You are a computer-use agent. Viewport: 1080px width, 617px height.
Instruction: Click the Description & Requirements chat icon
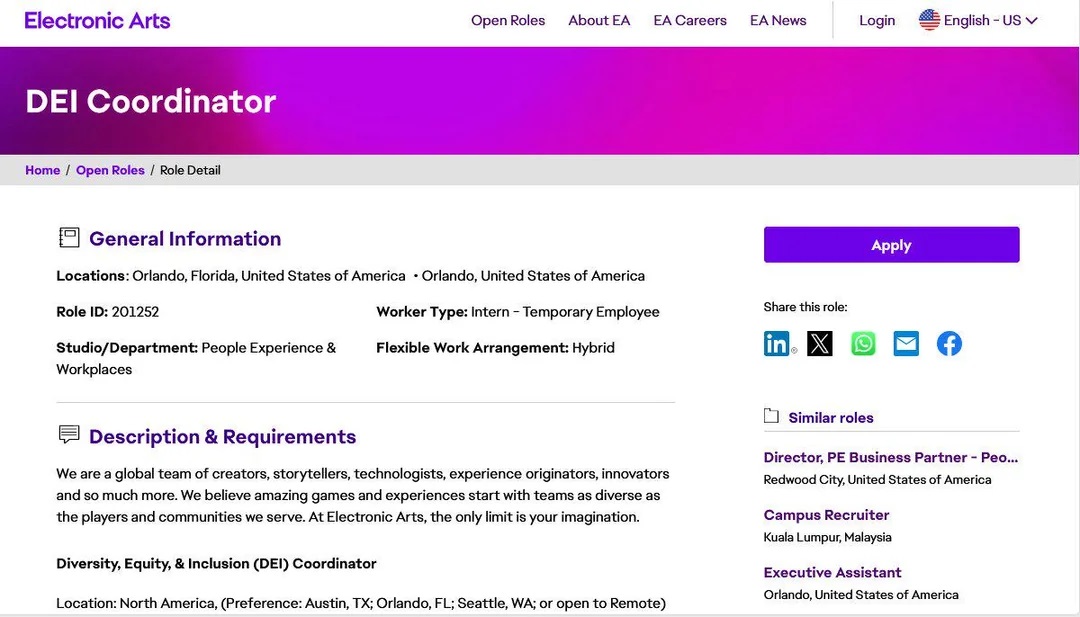(69, 435)
